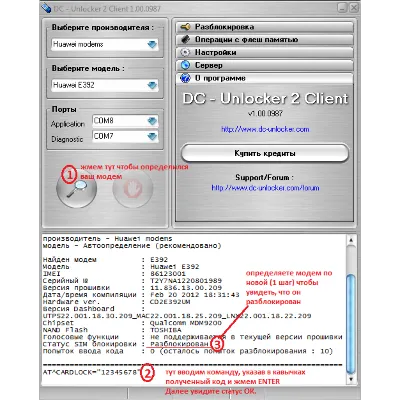
Task: Open the Разблокировка section
Action: tap(264, 27)
